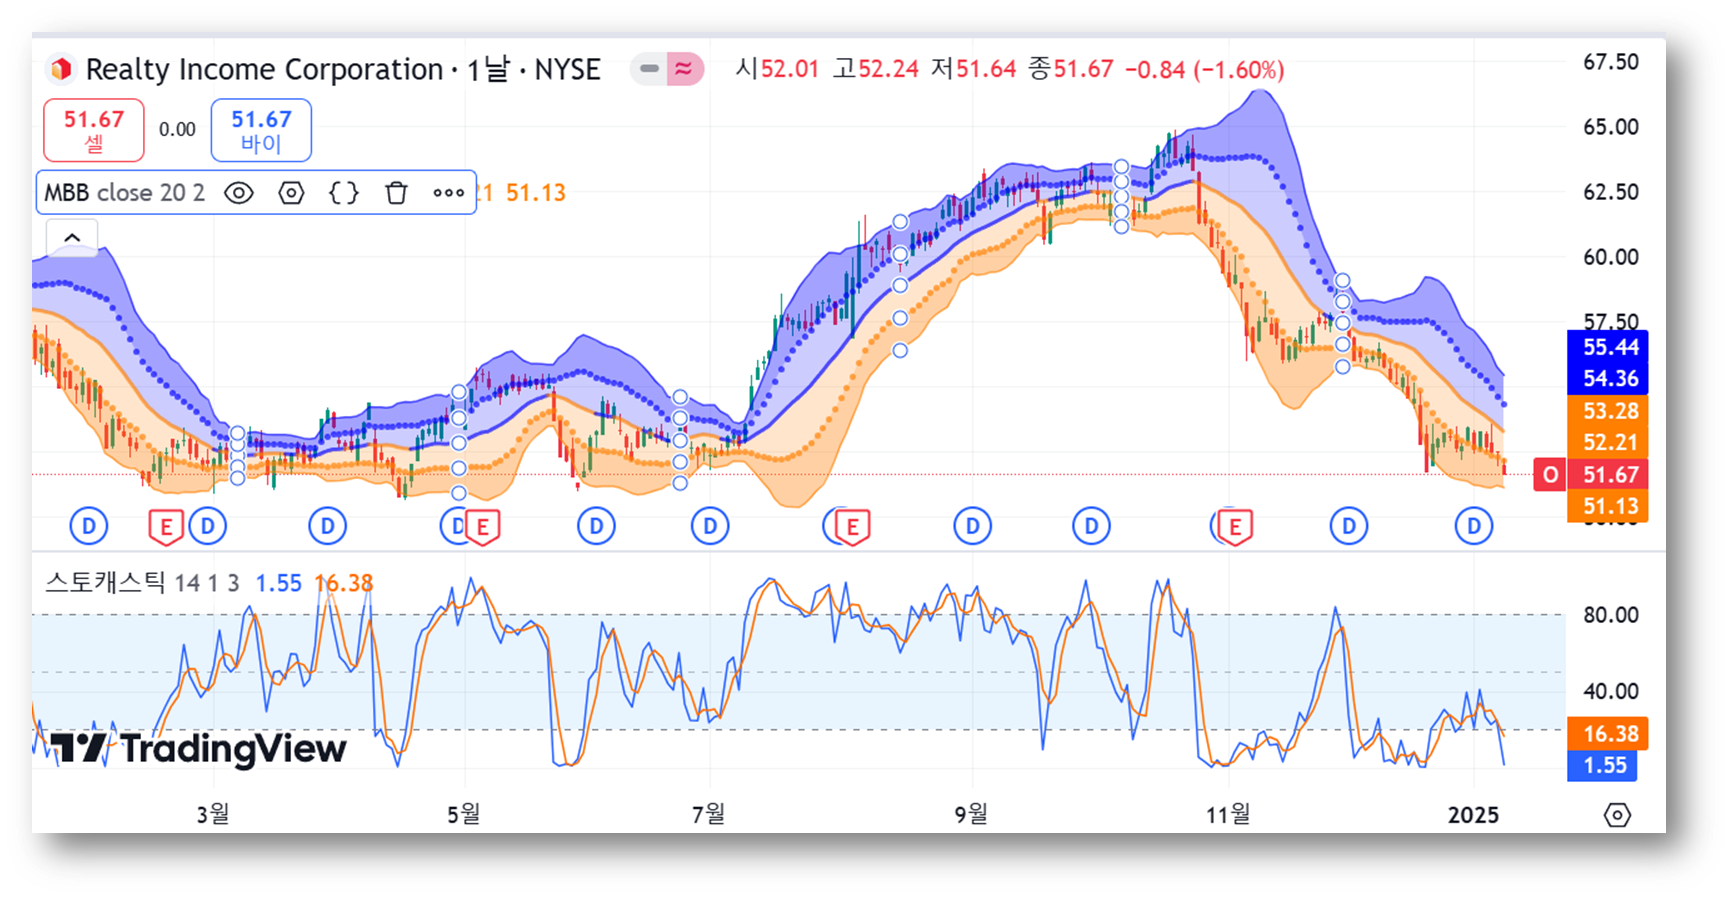Screen dimensions: 1731x898
Task: Click the MBB close 20 2 label
Action: tap(124, 193)
